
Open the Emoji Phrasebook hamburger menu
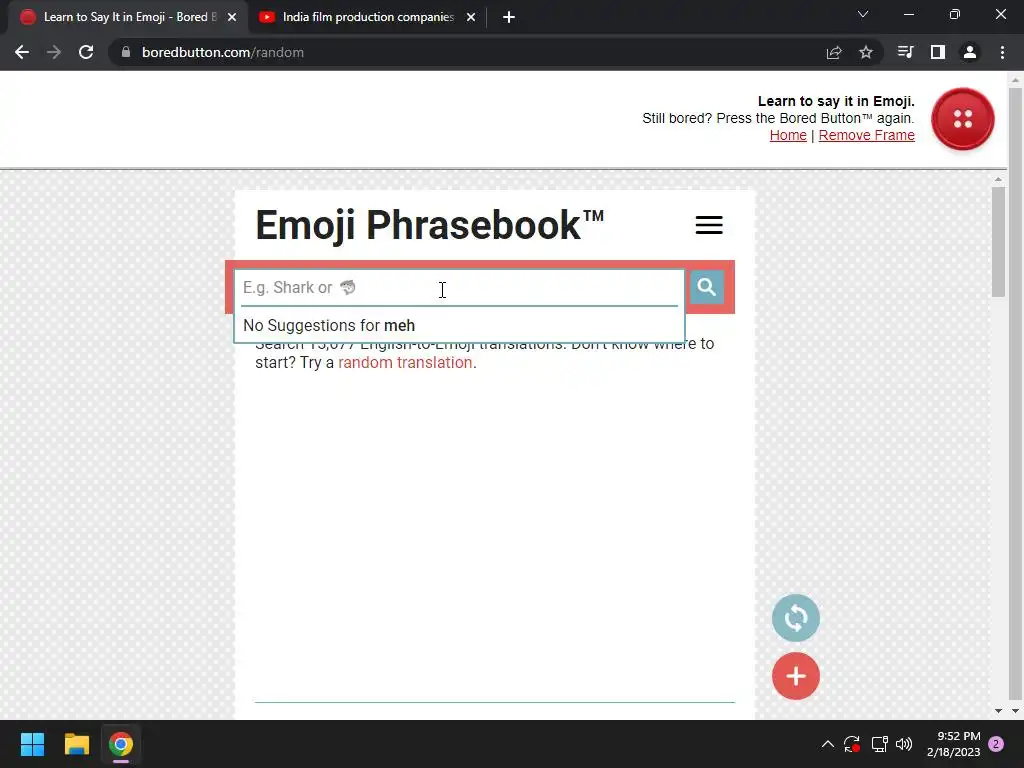pos(709,225)
